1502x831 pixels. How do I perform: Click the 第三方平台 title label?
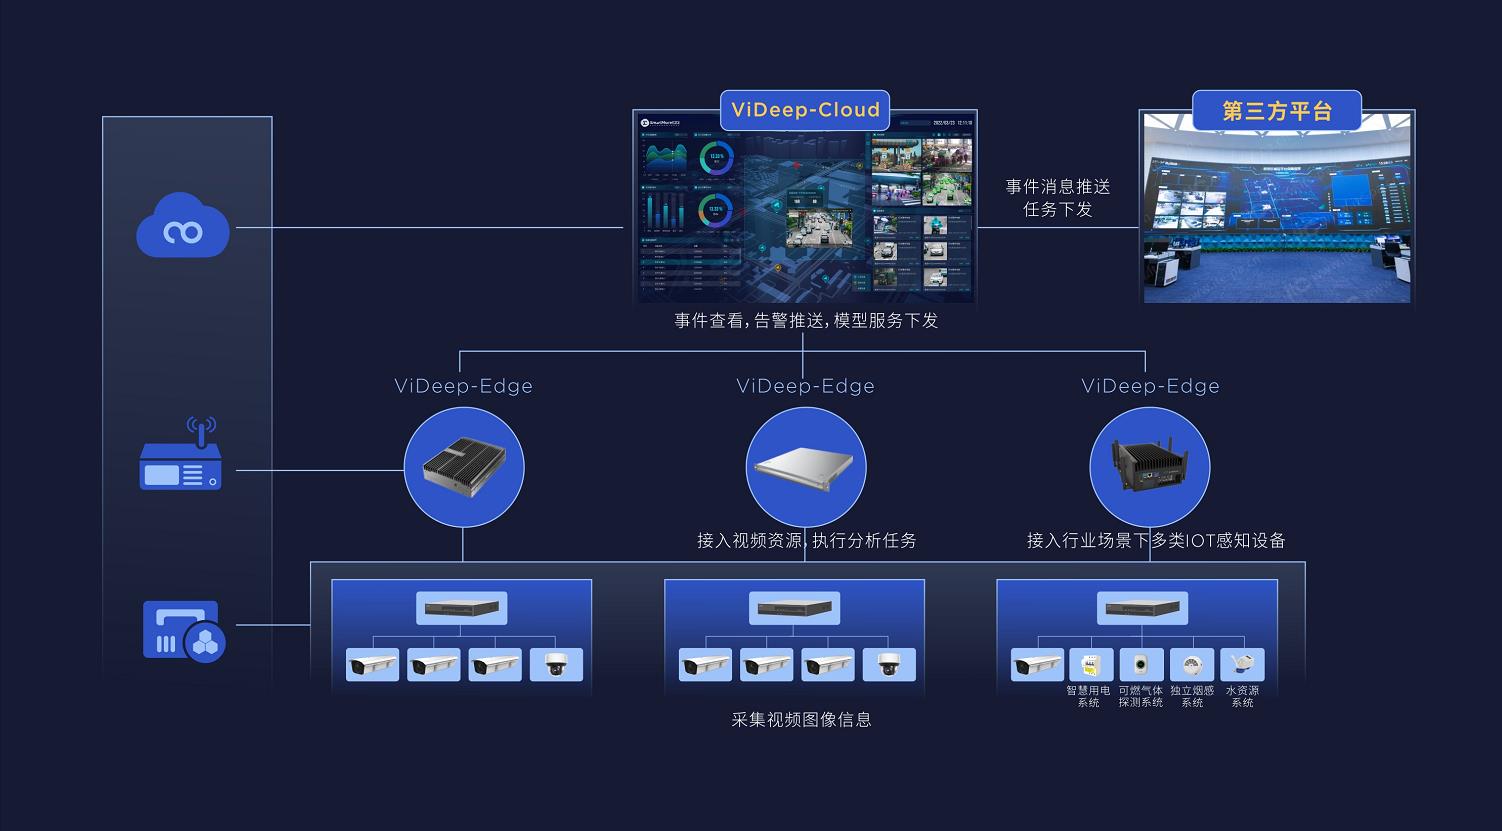pos(1277,111)
